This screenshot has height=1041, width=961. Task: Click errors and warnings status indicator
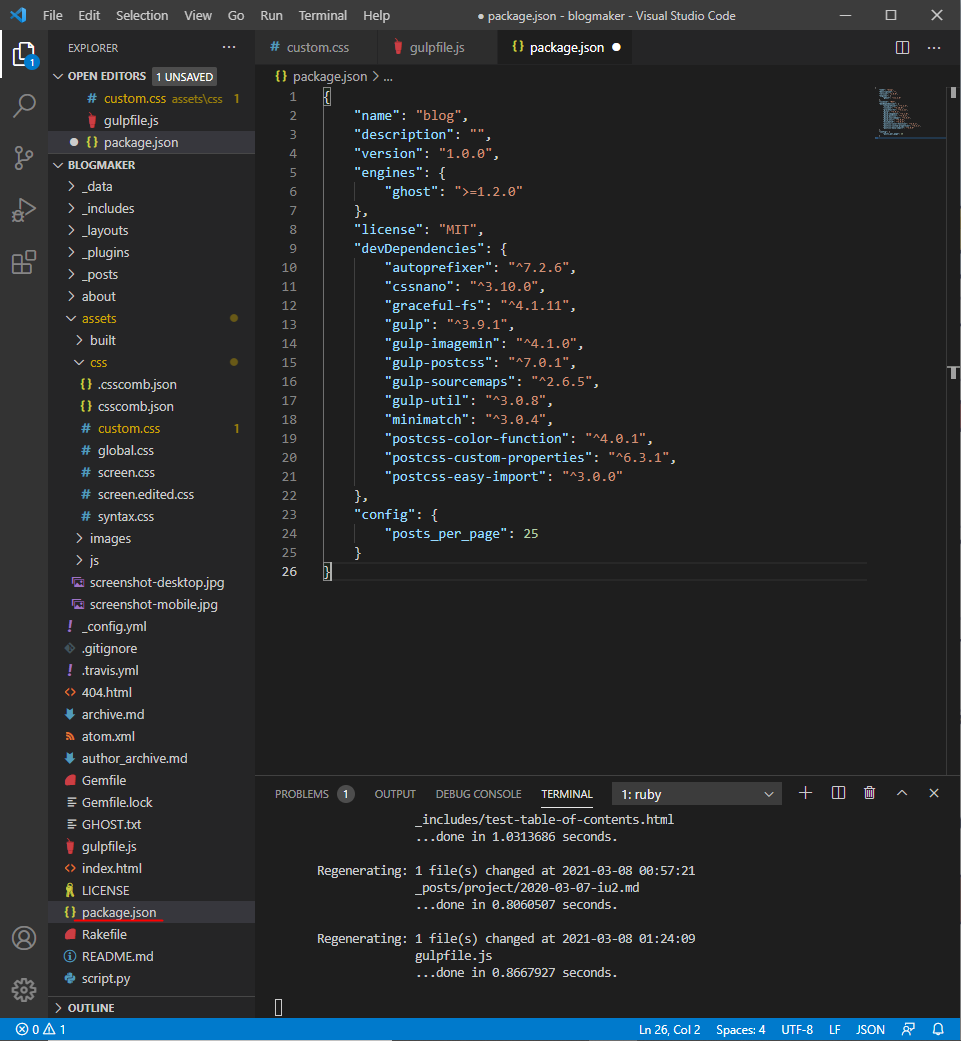[41, 1029]
